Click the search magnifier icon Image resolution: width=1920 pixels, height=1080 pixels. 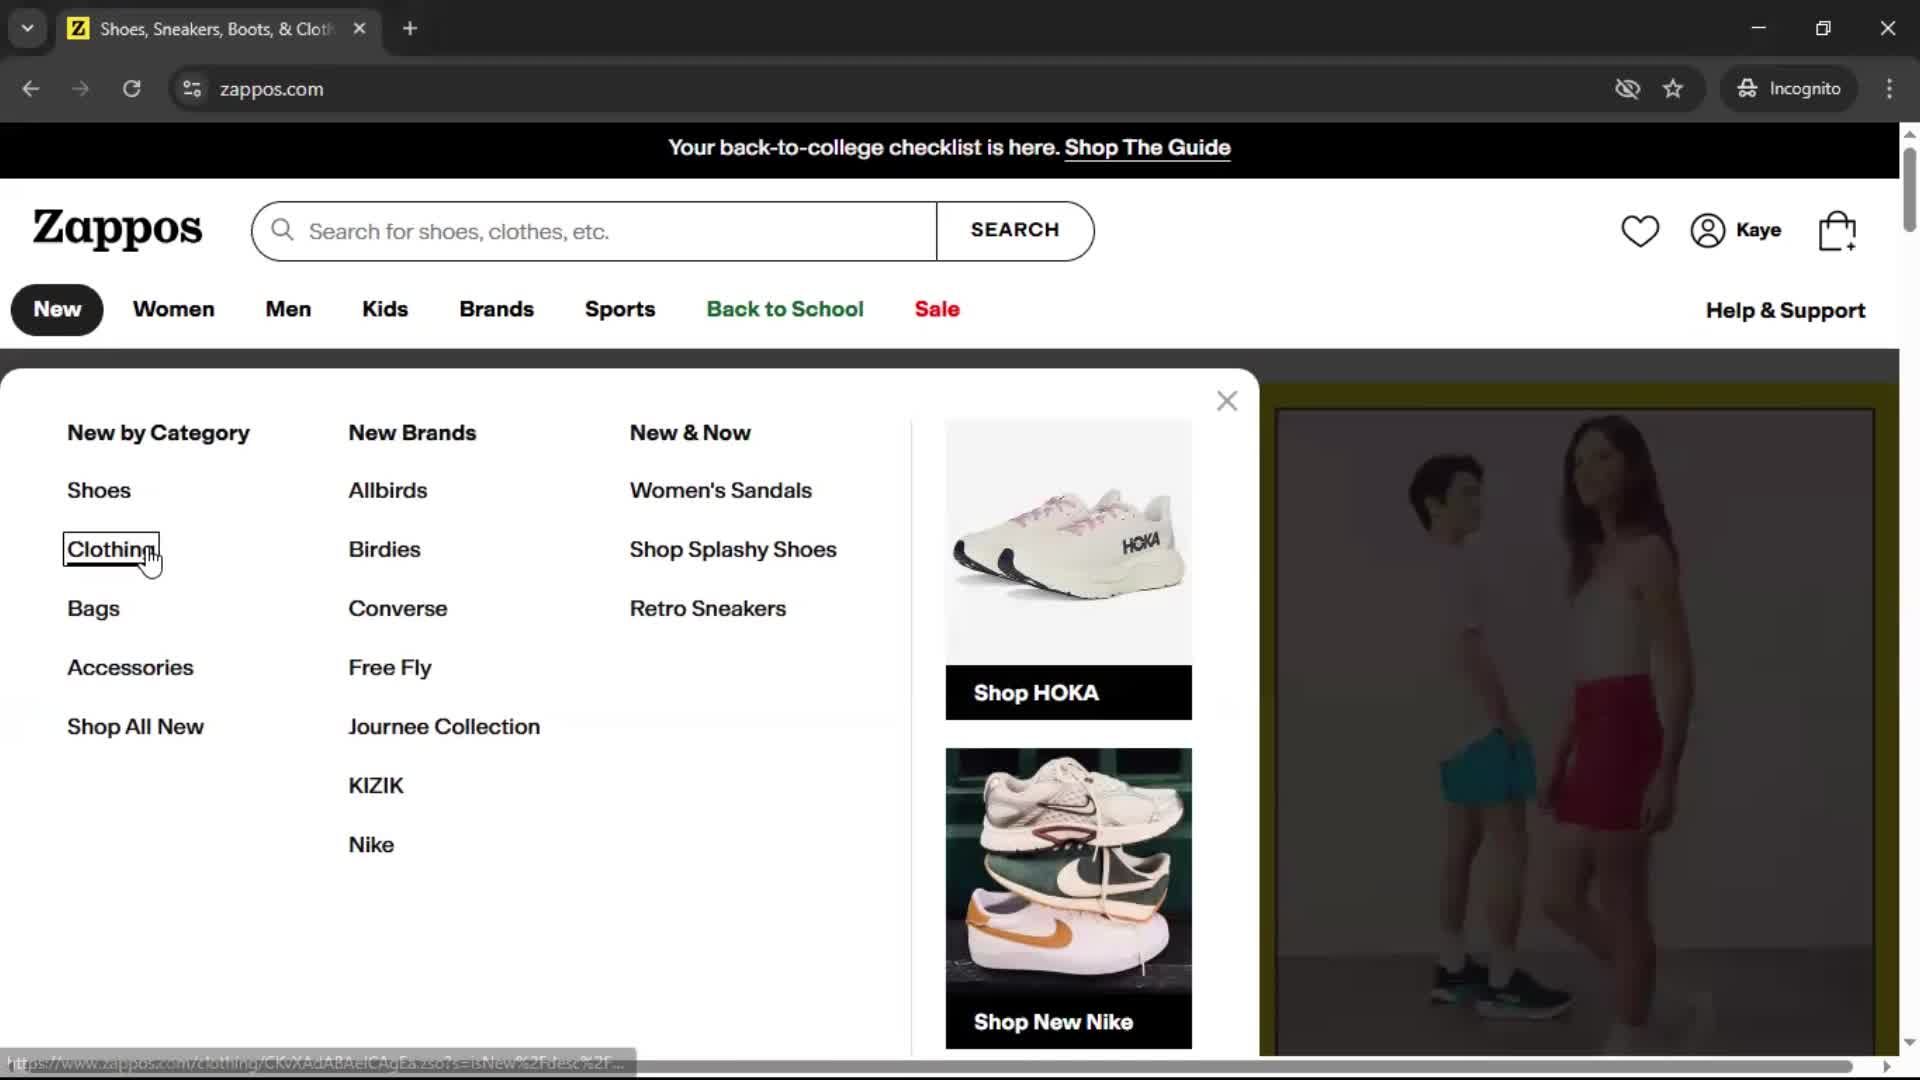(283, 231)
